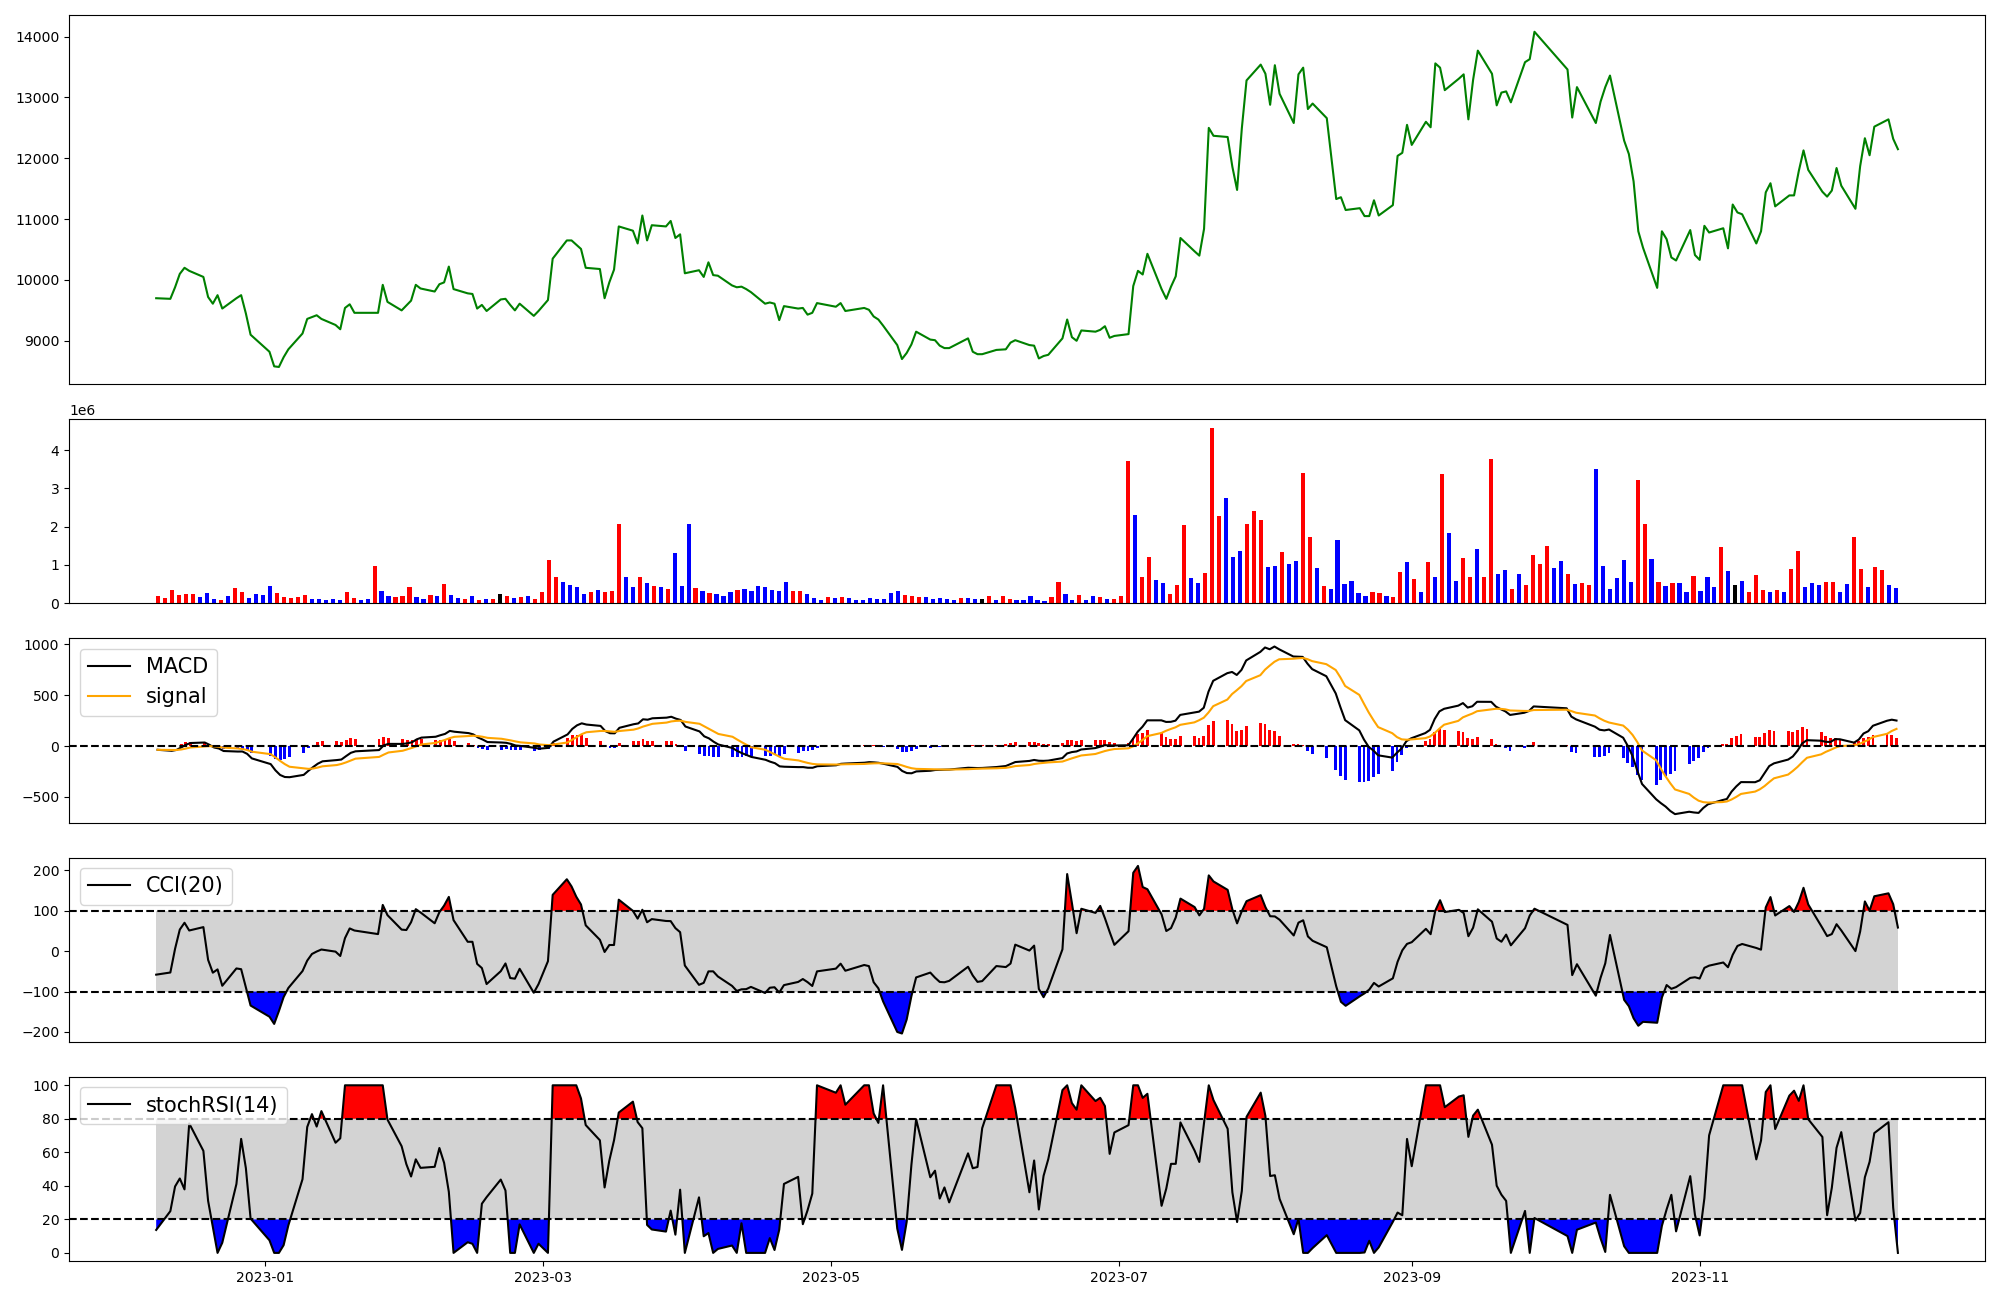Click the orange signal line sample in legend

(x=109, y=696)
